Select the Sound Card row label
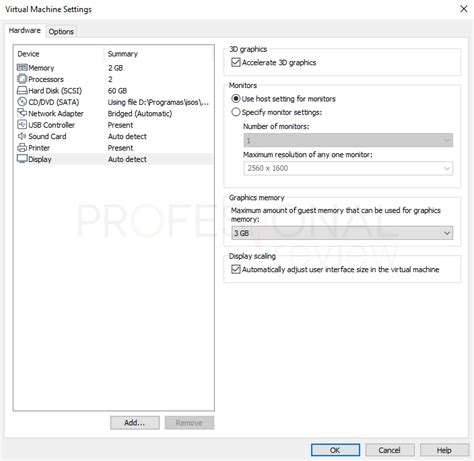The height and width of the screenshot is (461, 474). click(47, 136)
